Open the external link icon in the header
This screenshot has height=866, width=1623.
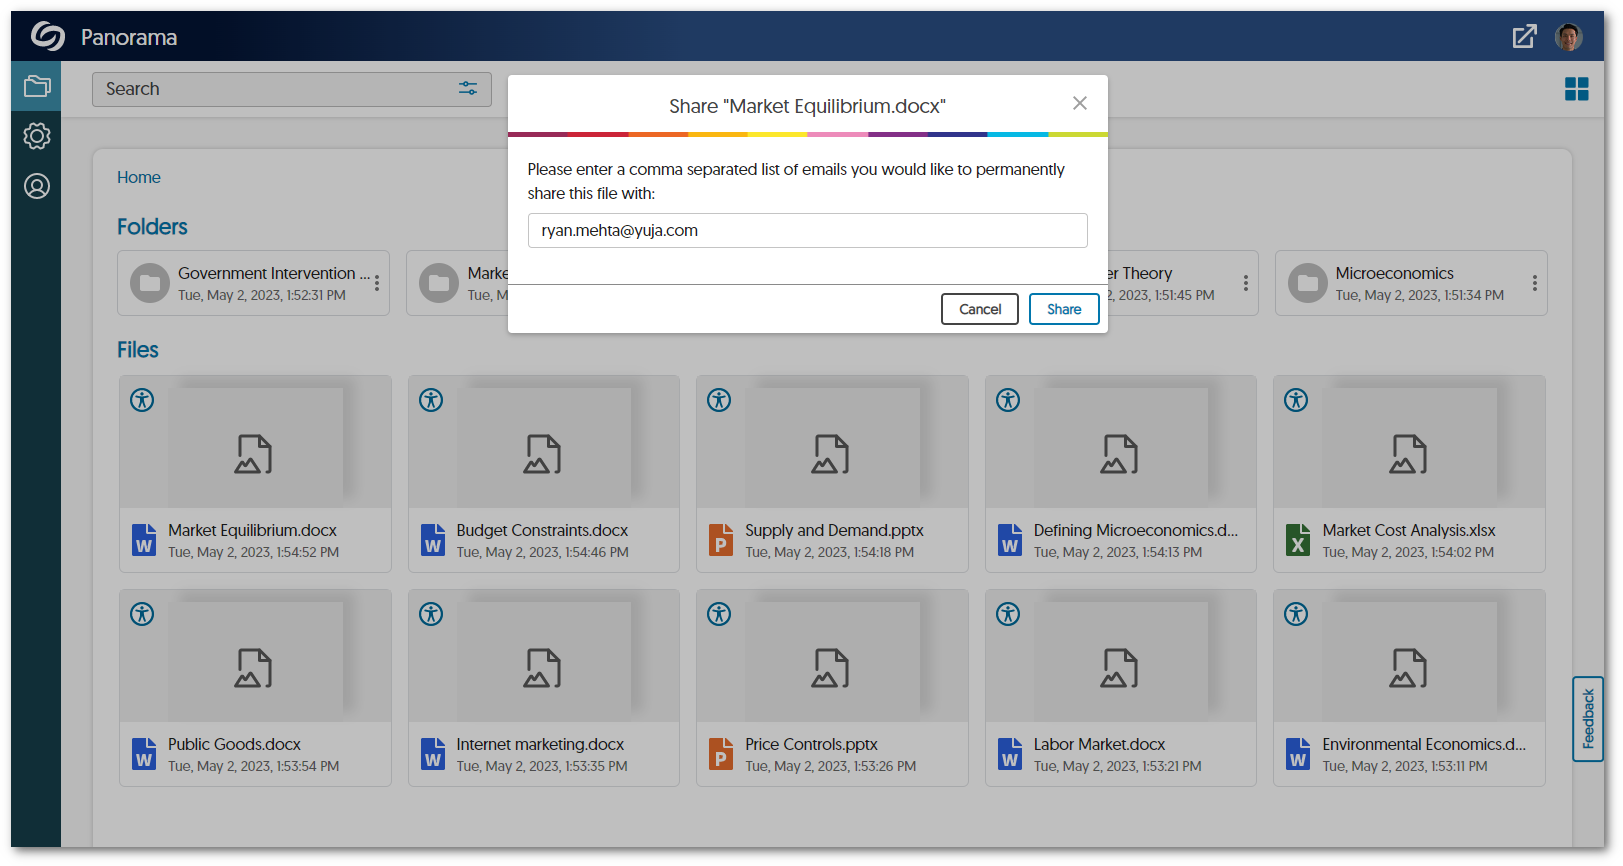coord(1524,37)
